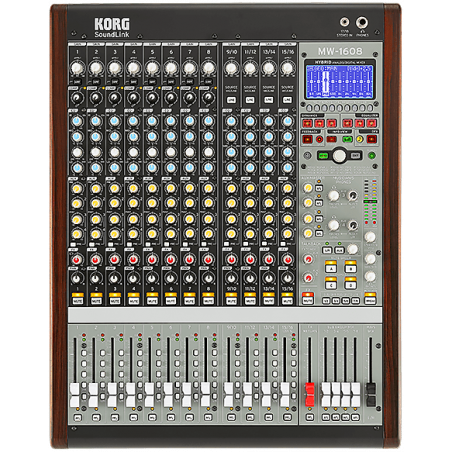Toggle the LINE switch on channel 1
The image size is (452, 452).
tap(77, 82)
